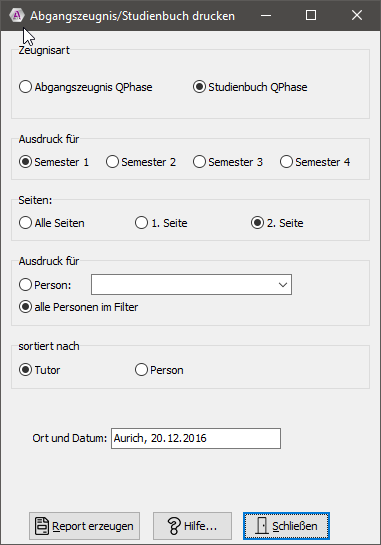Select Abgangszeugnis QPhase option
381x545 pixels.
pos(86,87)
